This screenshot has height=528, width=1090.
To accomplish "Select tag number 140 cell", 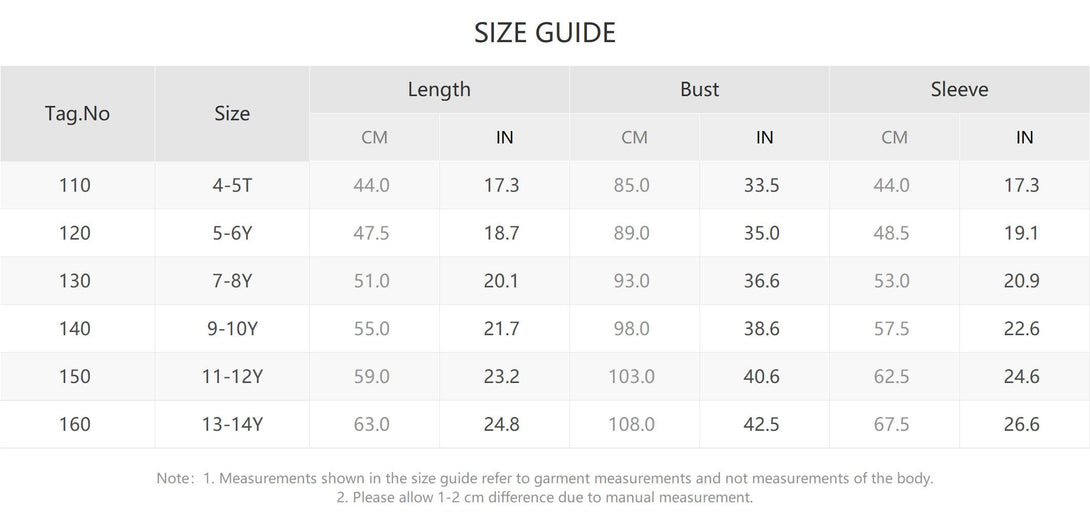I will (x=75, y=329).
